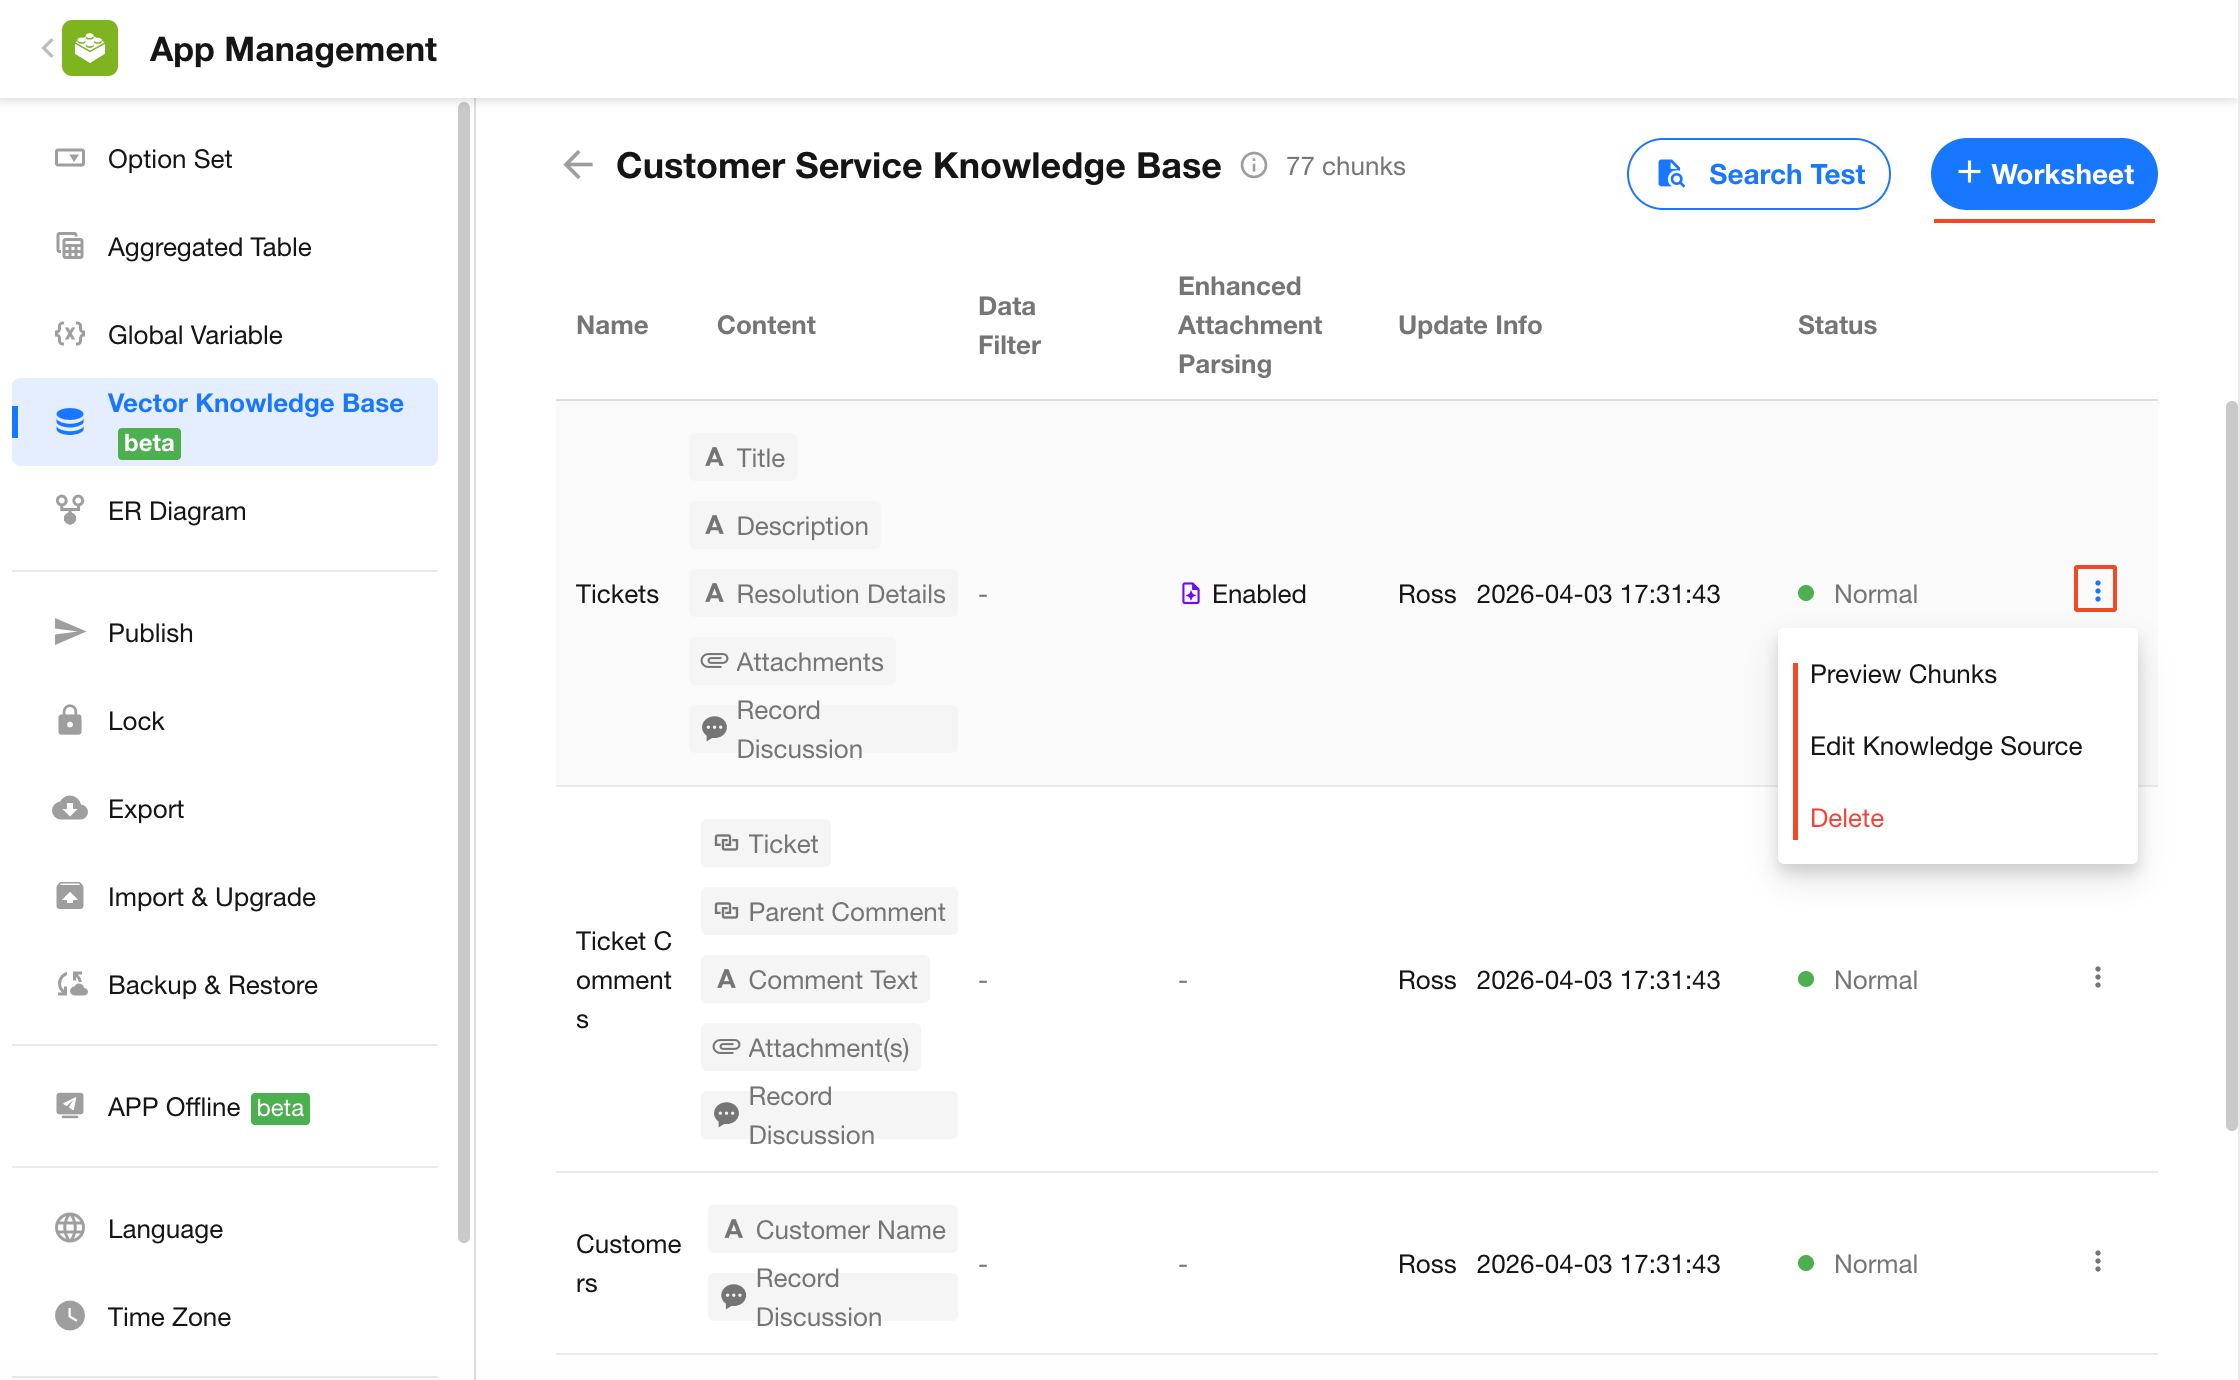Image resolution: width=2240 pixels, height=1380 pixels.
Task: Open the Lock setting
Action: (136, 721)
